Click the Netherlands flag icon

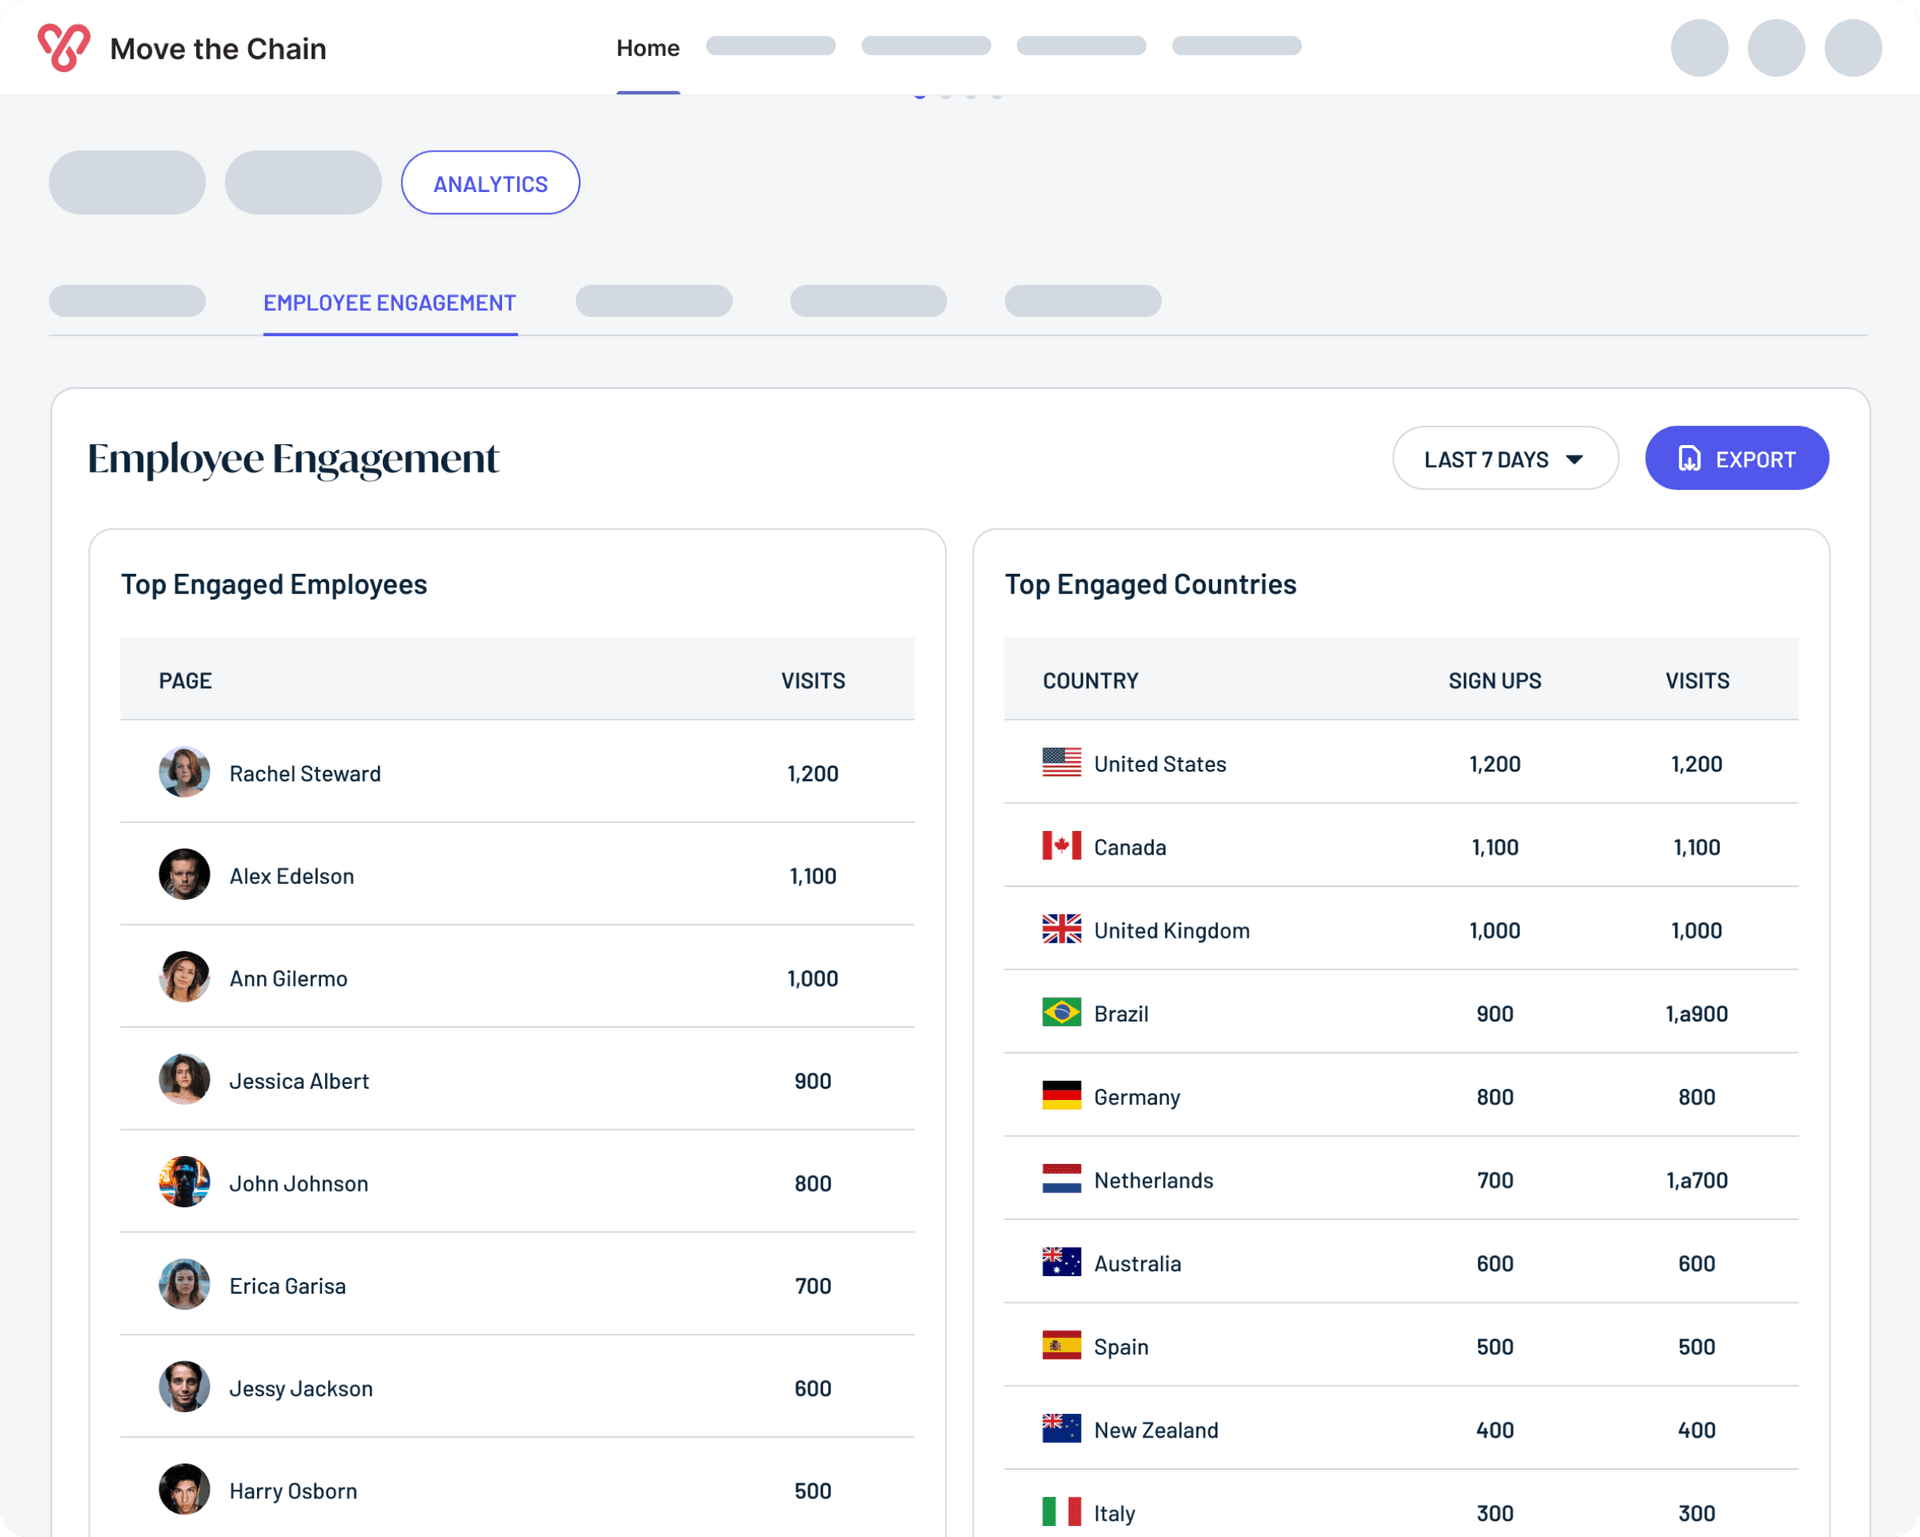tap(1061, 1179)
